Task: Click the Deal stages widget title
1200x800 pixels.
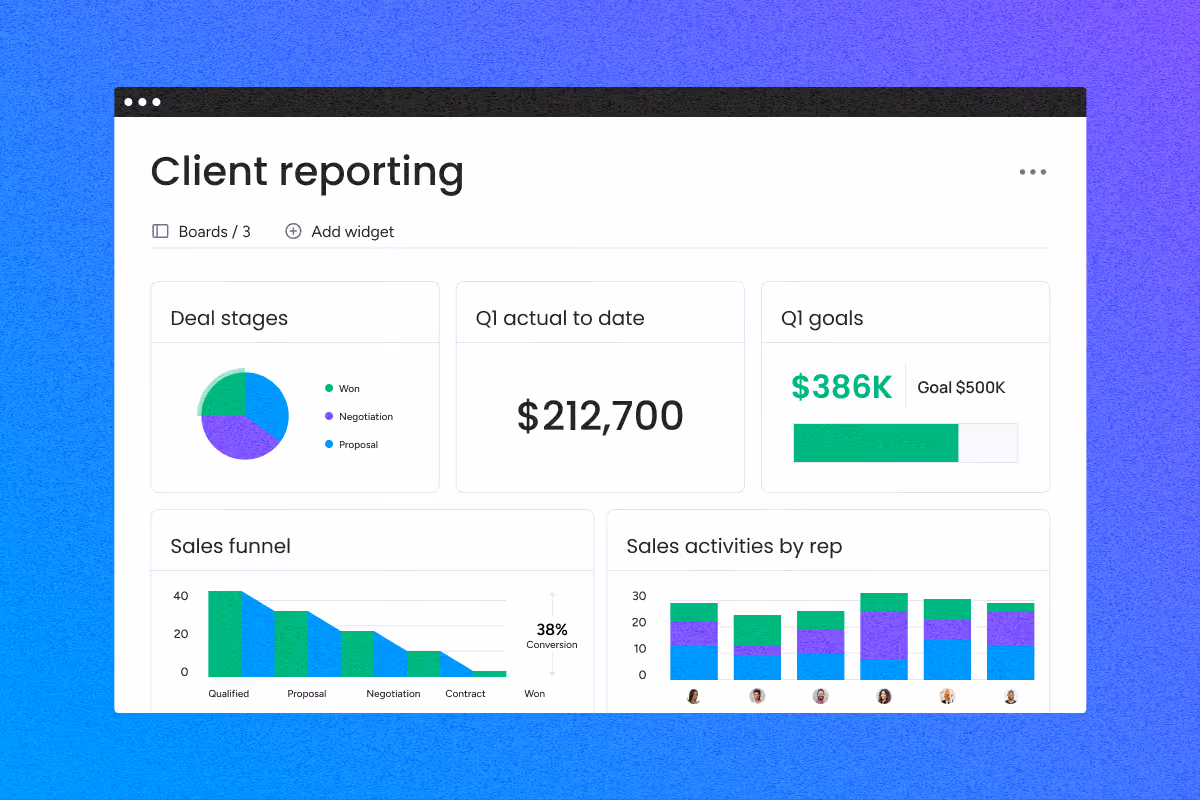Action: click(229, 318)
